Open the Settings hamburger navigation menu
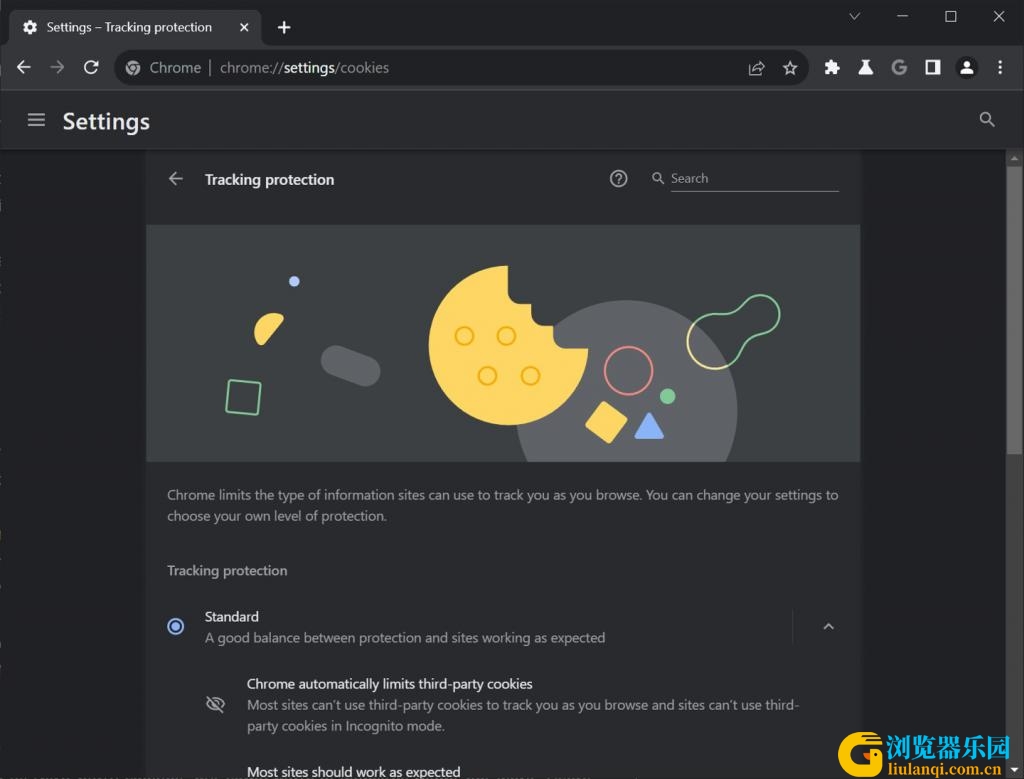The height and width of the screenshot is (779, 1024). (x=37, y=120)
